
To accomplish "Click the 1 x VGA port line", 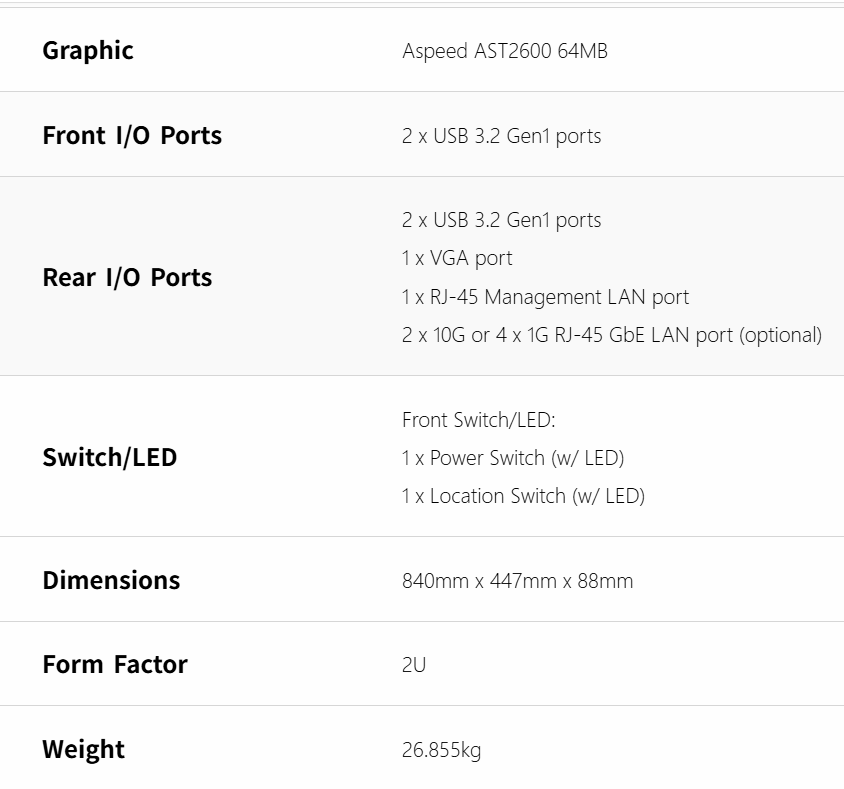I will point(457,258).
